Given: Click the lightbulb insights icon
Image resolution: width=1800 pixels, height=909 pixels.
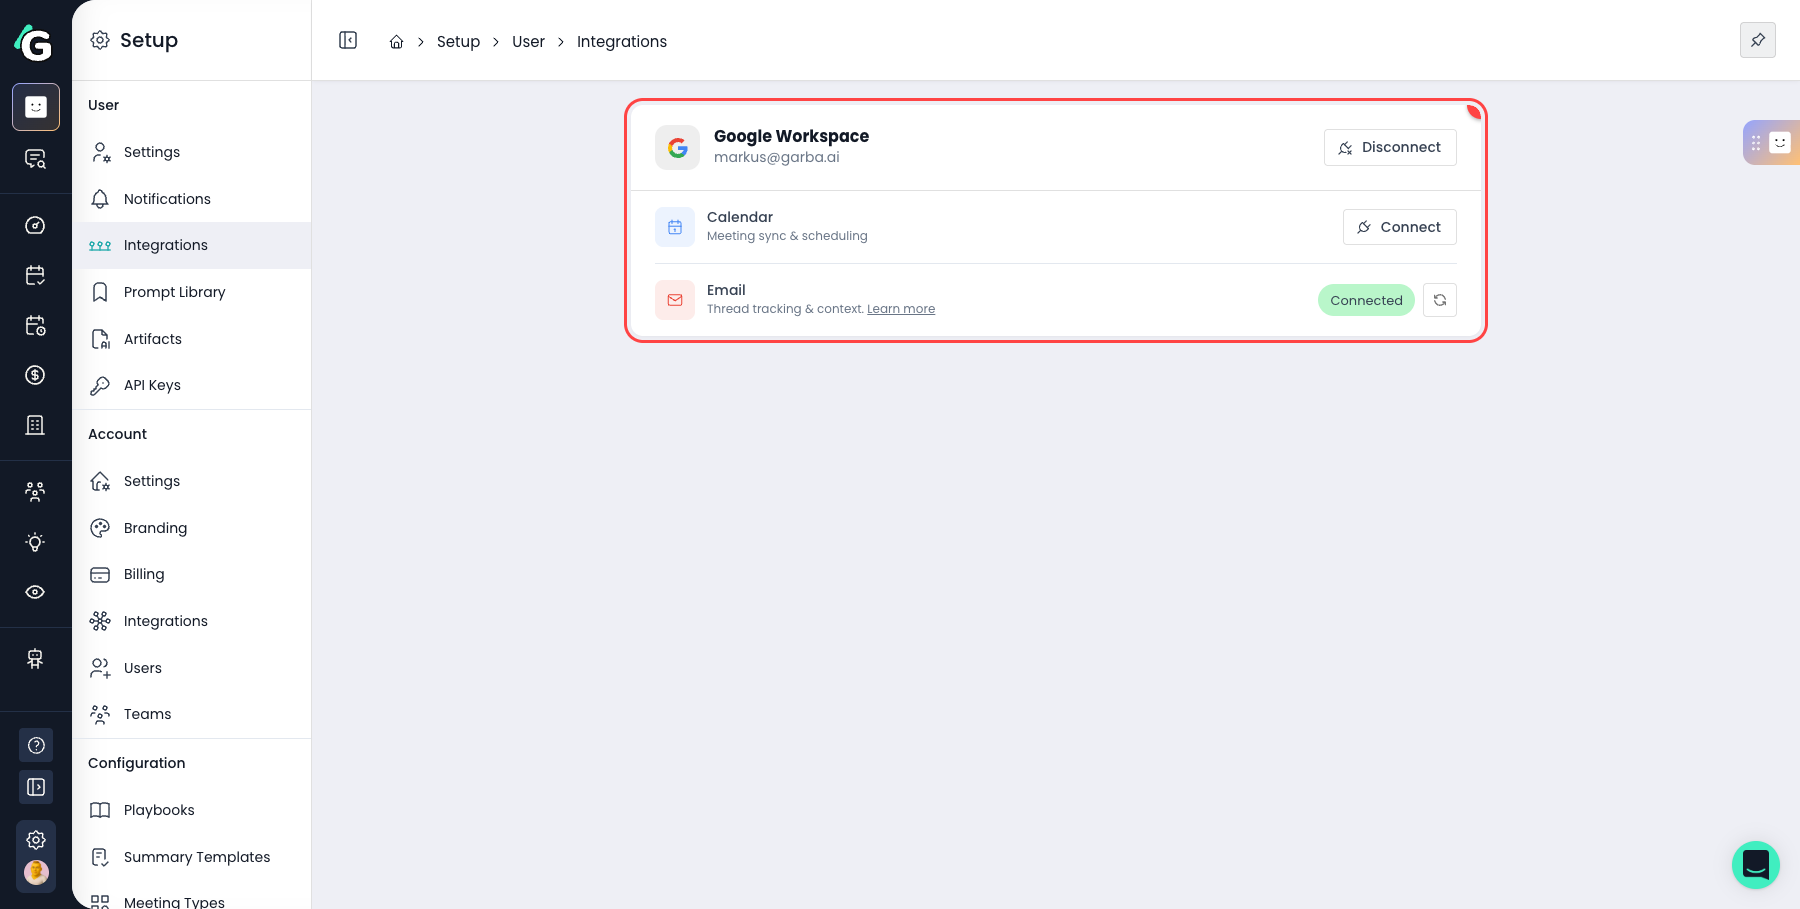Looking at the screenshot, I should pos(35,542).
